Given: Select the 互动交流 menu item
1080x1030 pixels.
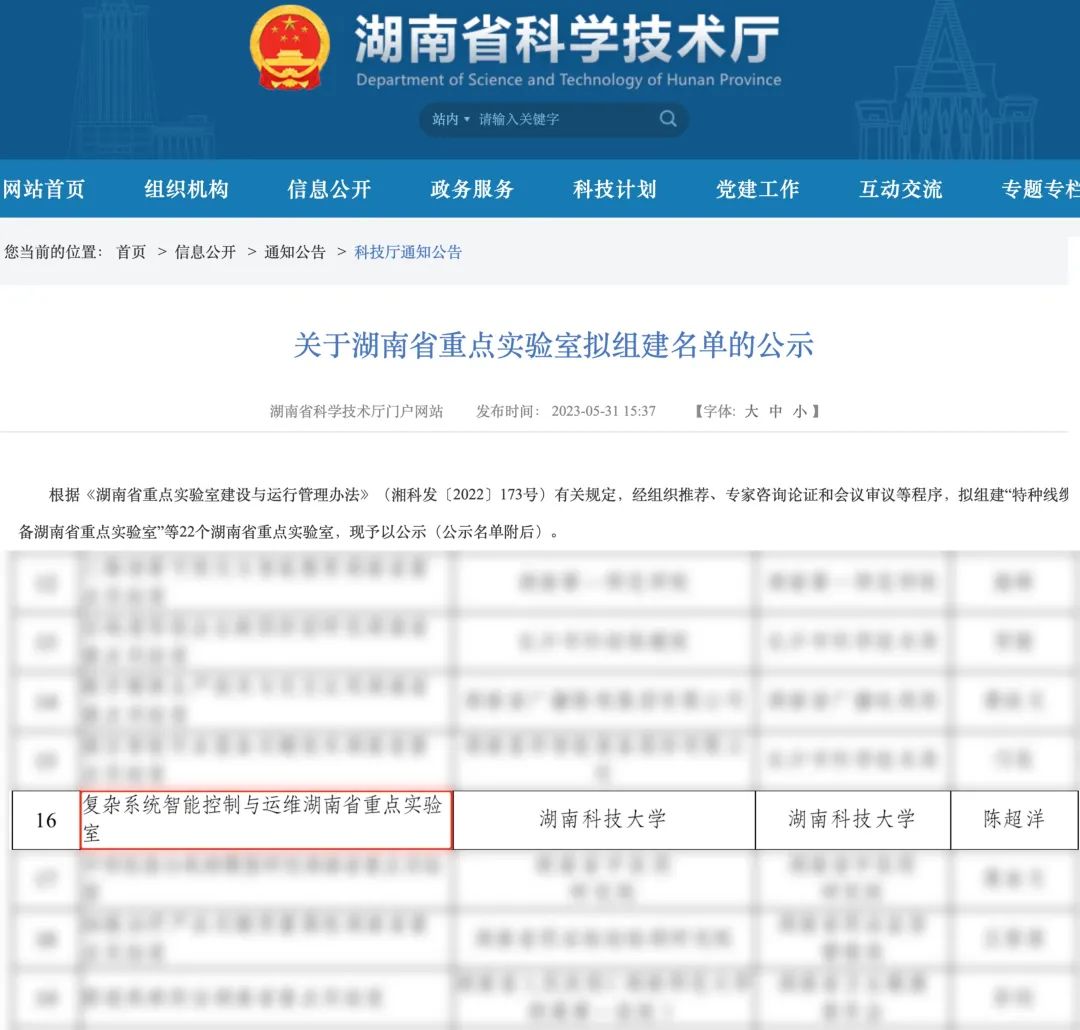Looking at the screenshot, I should click(x=901, y=189).
